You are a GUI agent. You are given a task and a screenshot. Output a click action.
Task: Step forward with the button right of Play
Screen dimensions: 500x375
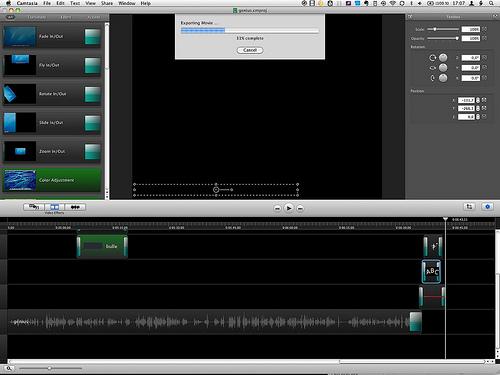coord(300,208)
